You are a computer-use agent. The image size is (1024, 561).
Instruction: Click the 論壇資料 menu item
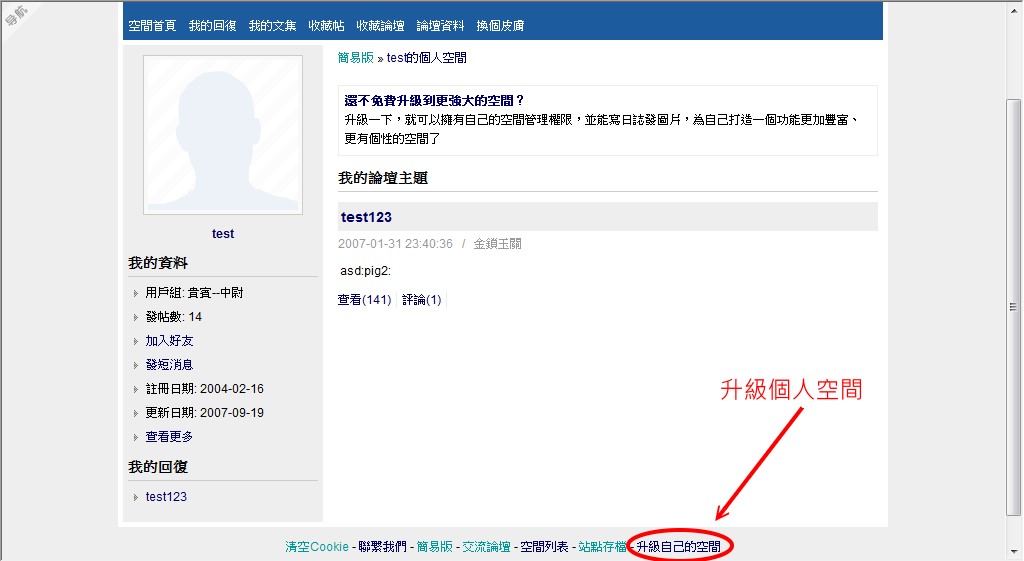[x=440, y=26]
